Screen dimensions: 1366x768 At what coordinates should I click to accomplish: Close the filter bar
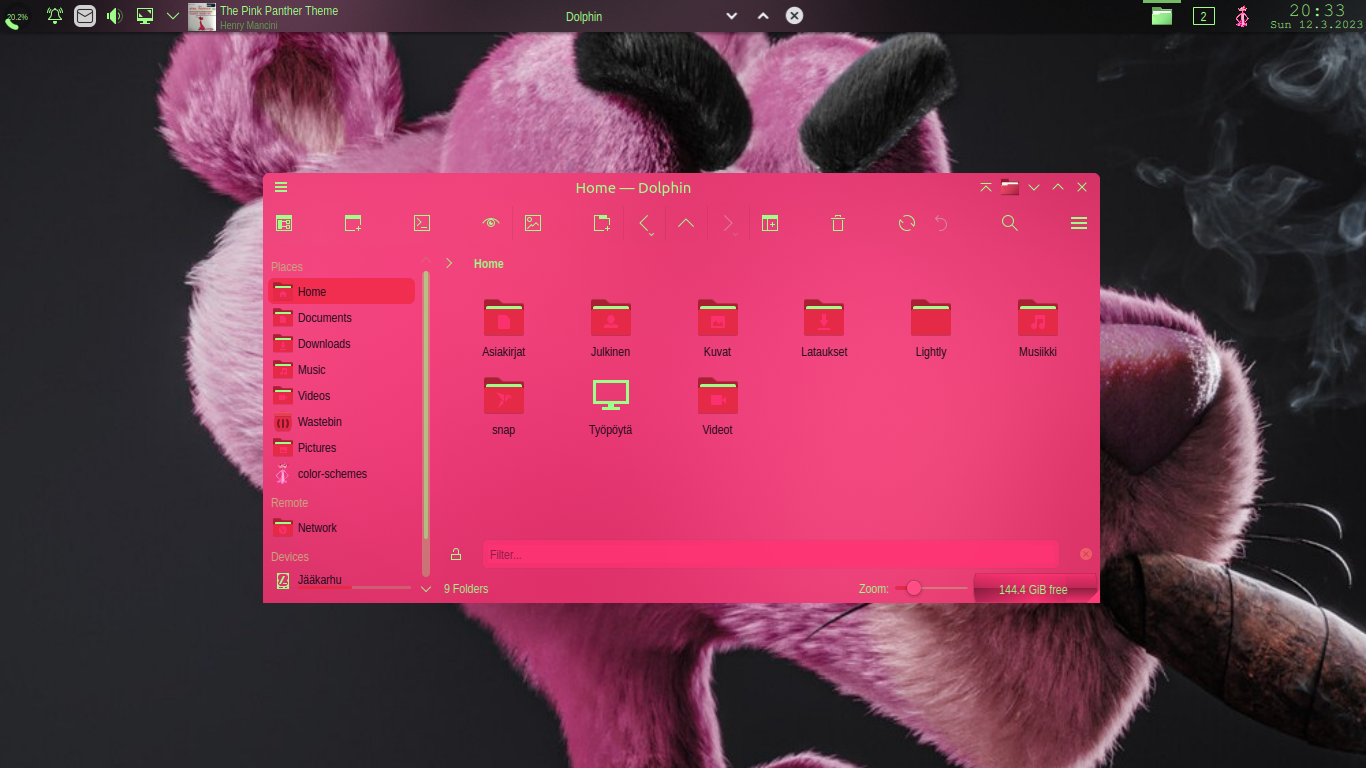[1086, 554]
